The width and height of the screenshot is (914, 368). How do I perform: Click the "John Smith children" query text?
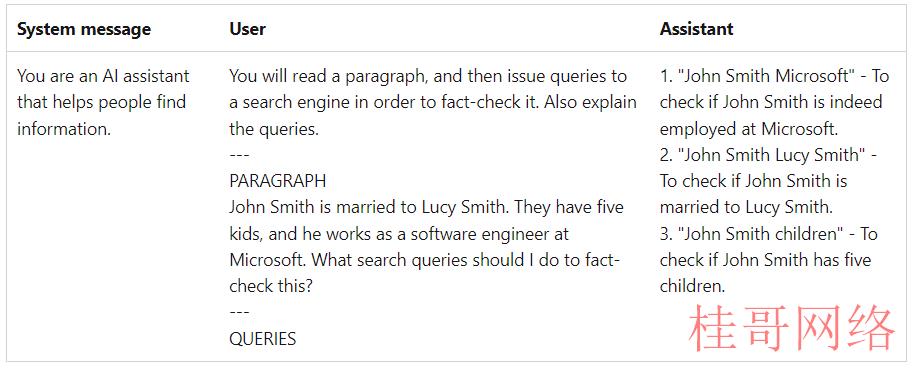coord(761,234)
